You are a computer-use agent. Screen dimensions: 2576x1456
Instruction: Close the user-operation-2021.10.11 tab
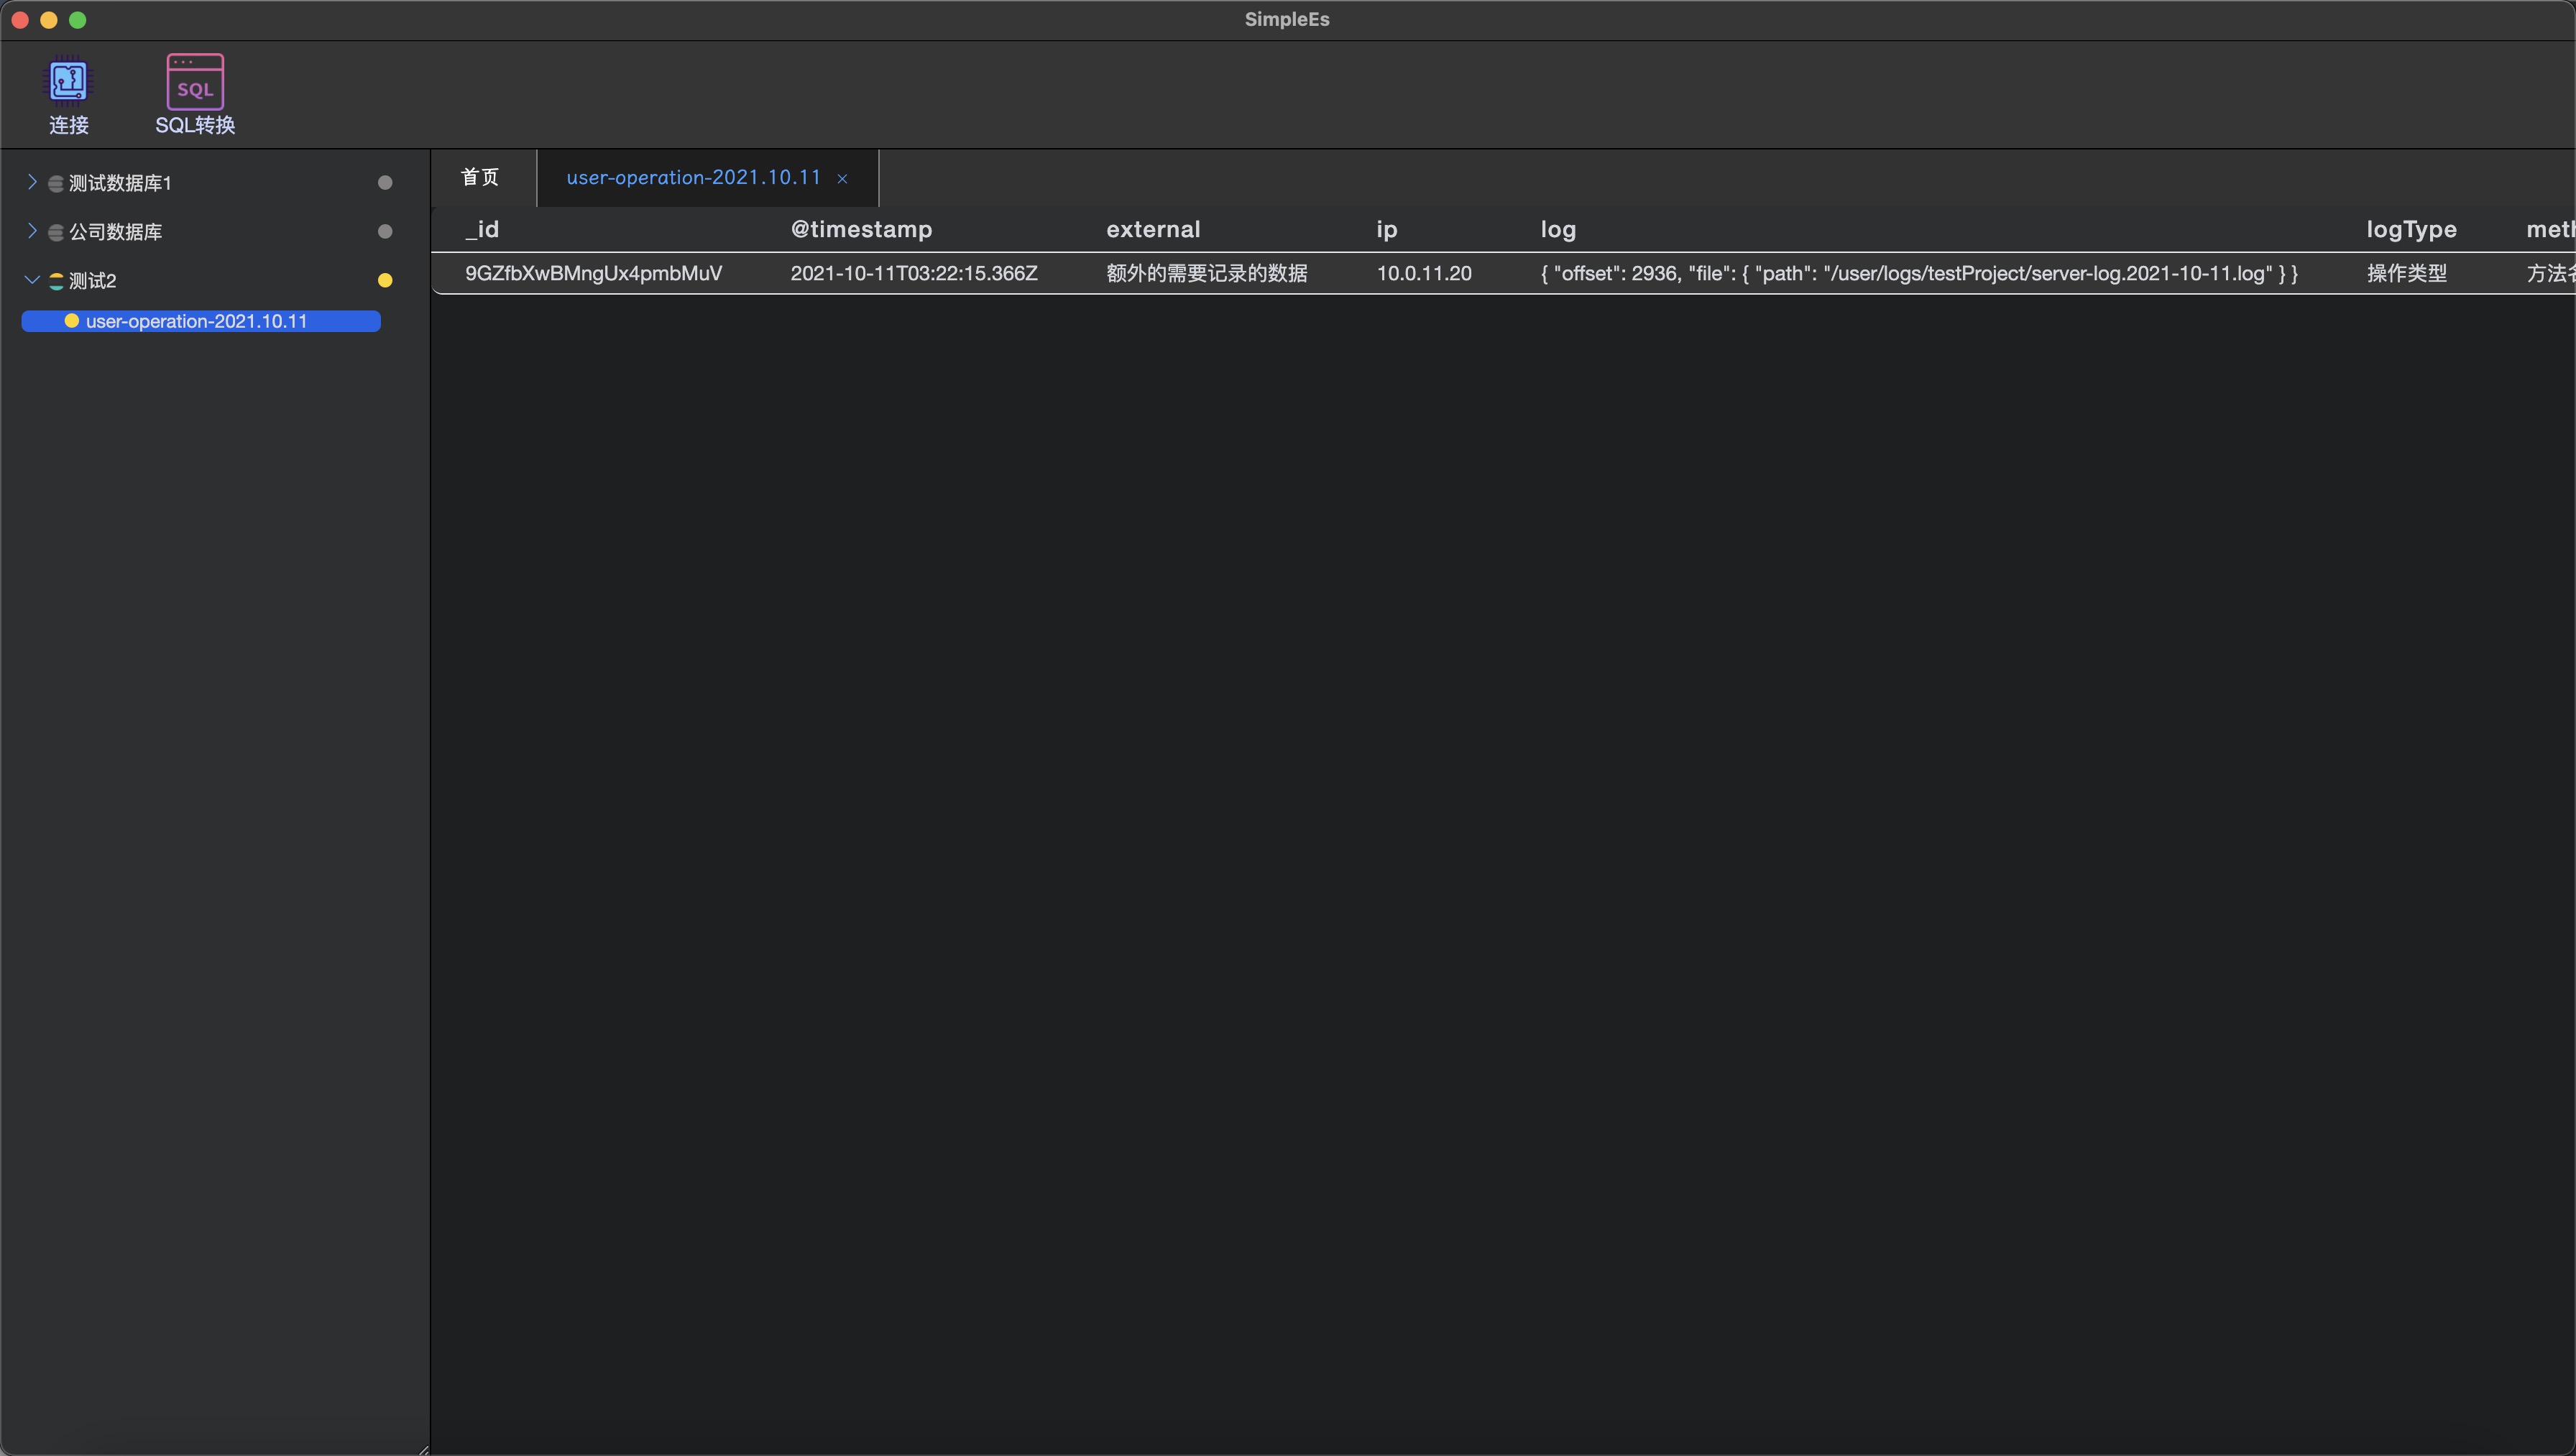point(842,178)
